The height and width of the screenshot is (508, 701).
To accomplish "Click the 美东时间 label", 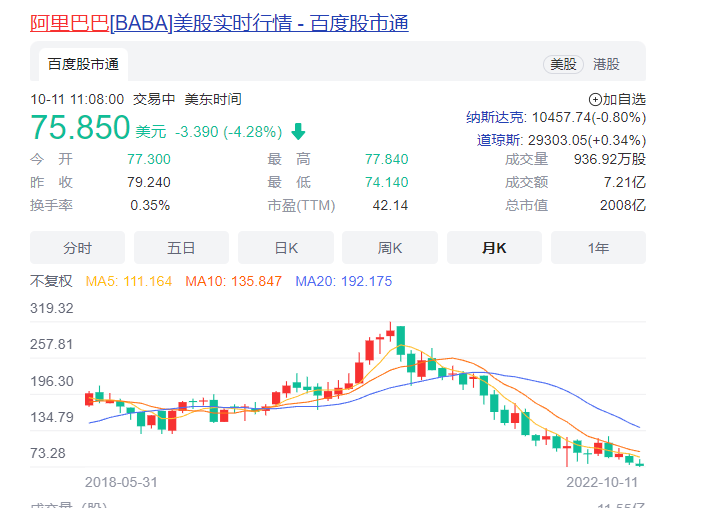I will pos(213,99).
